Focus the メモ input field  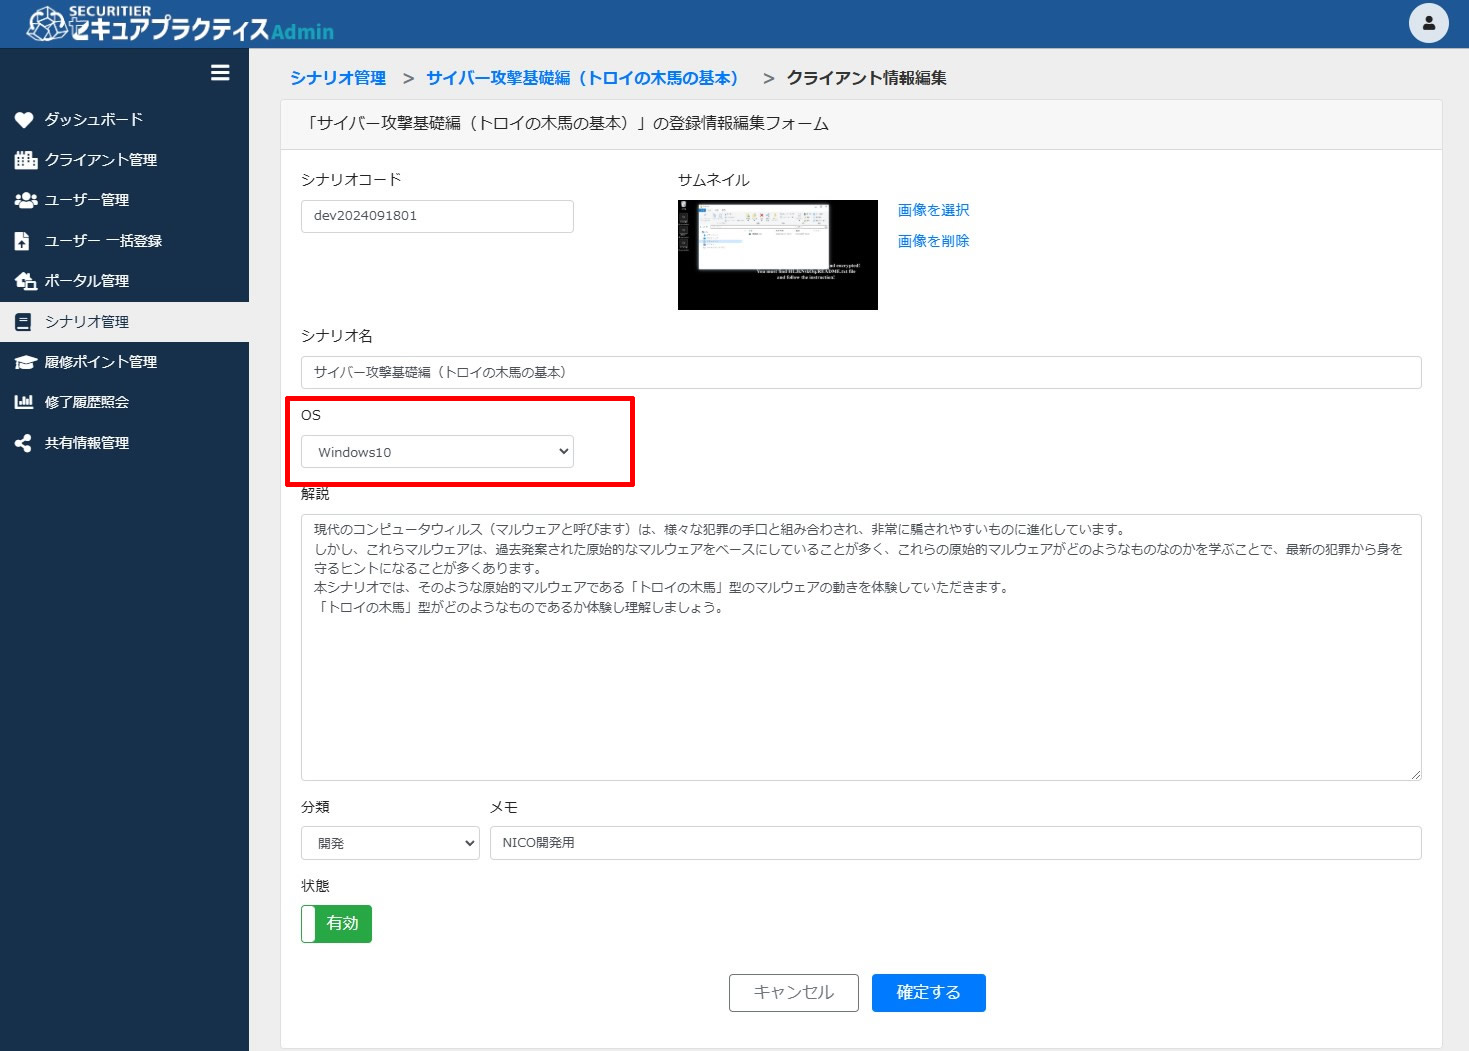click(x=955, y=843)
